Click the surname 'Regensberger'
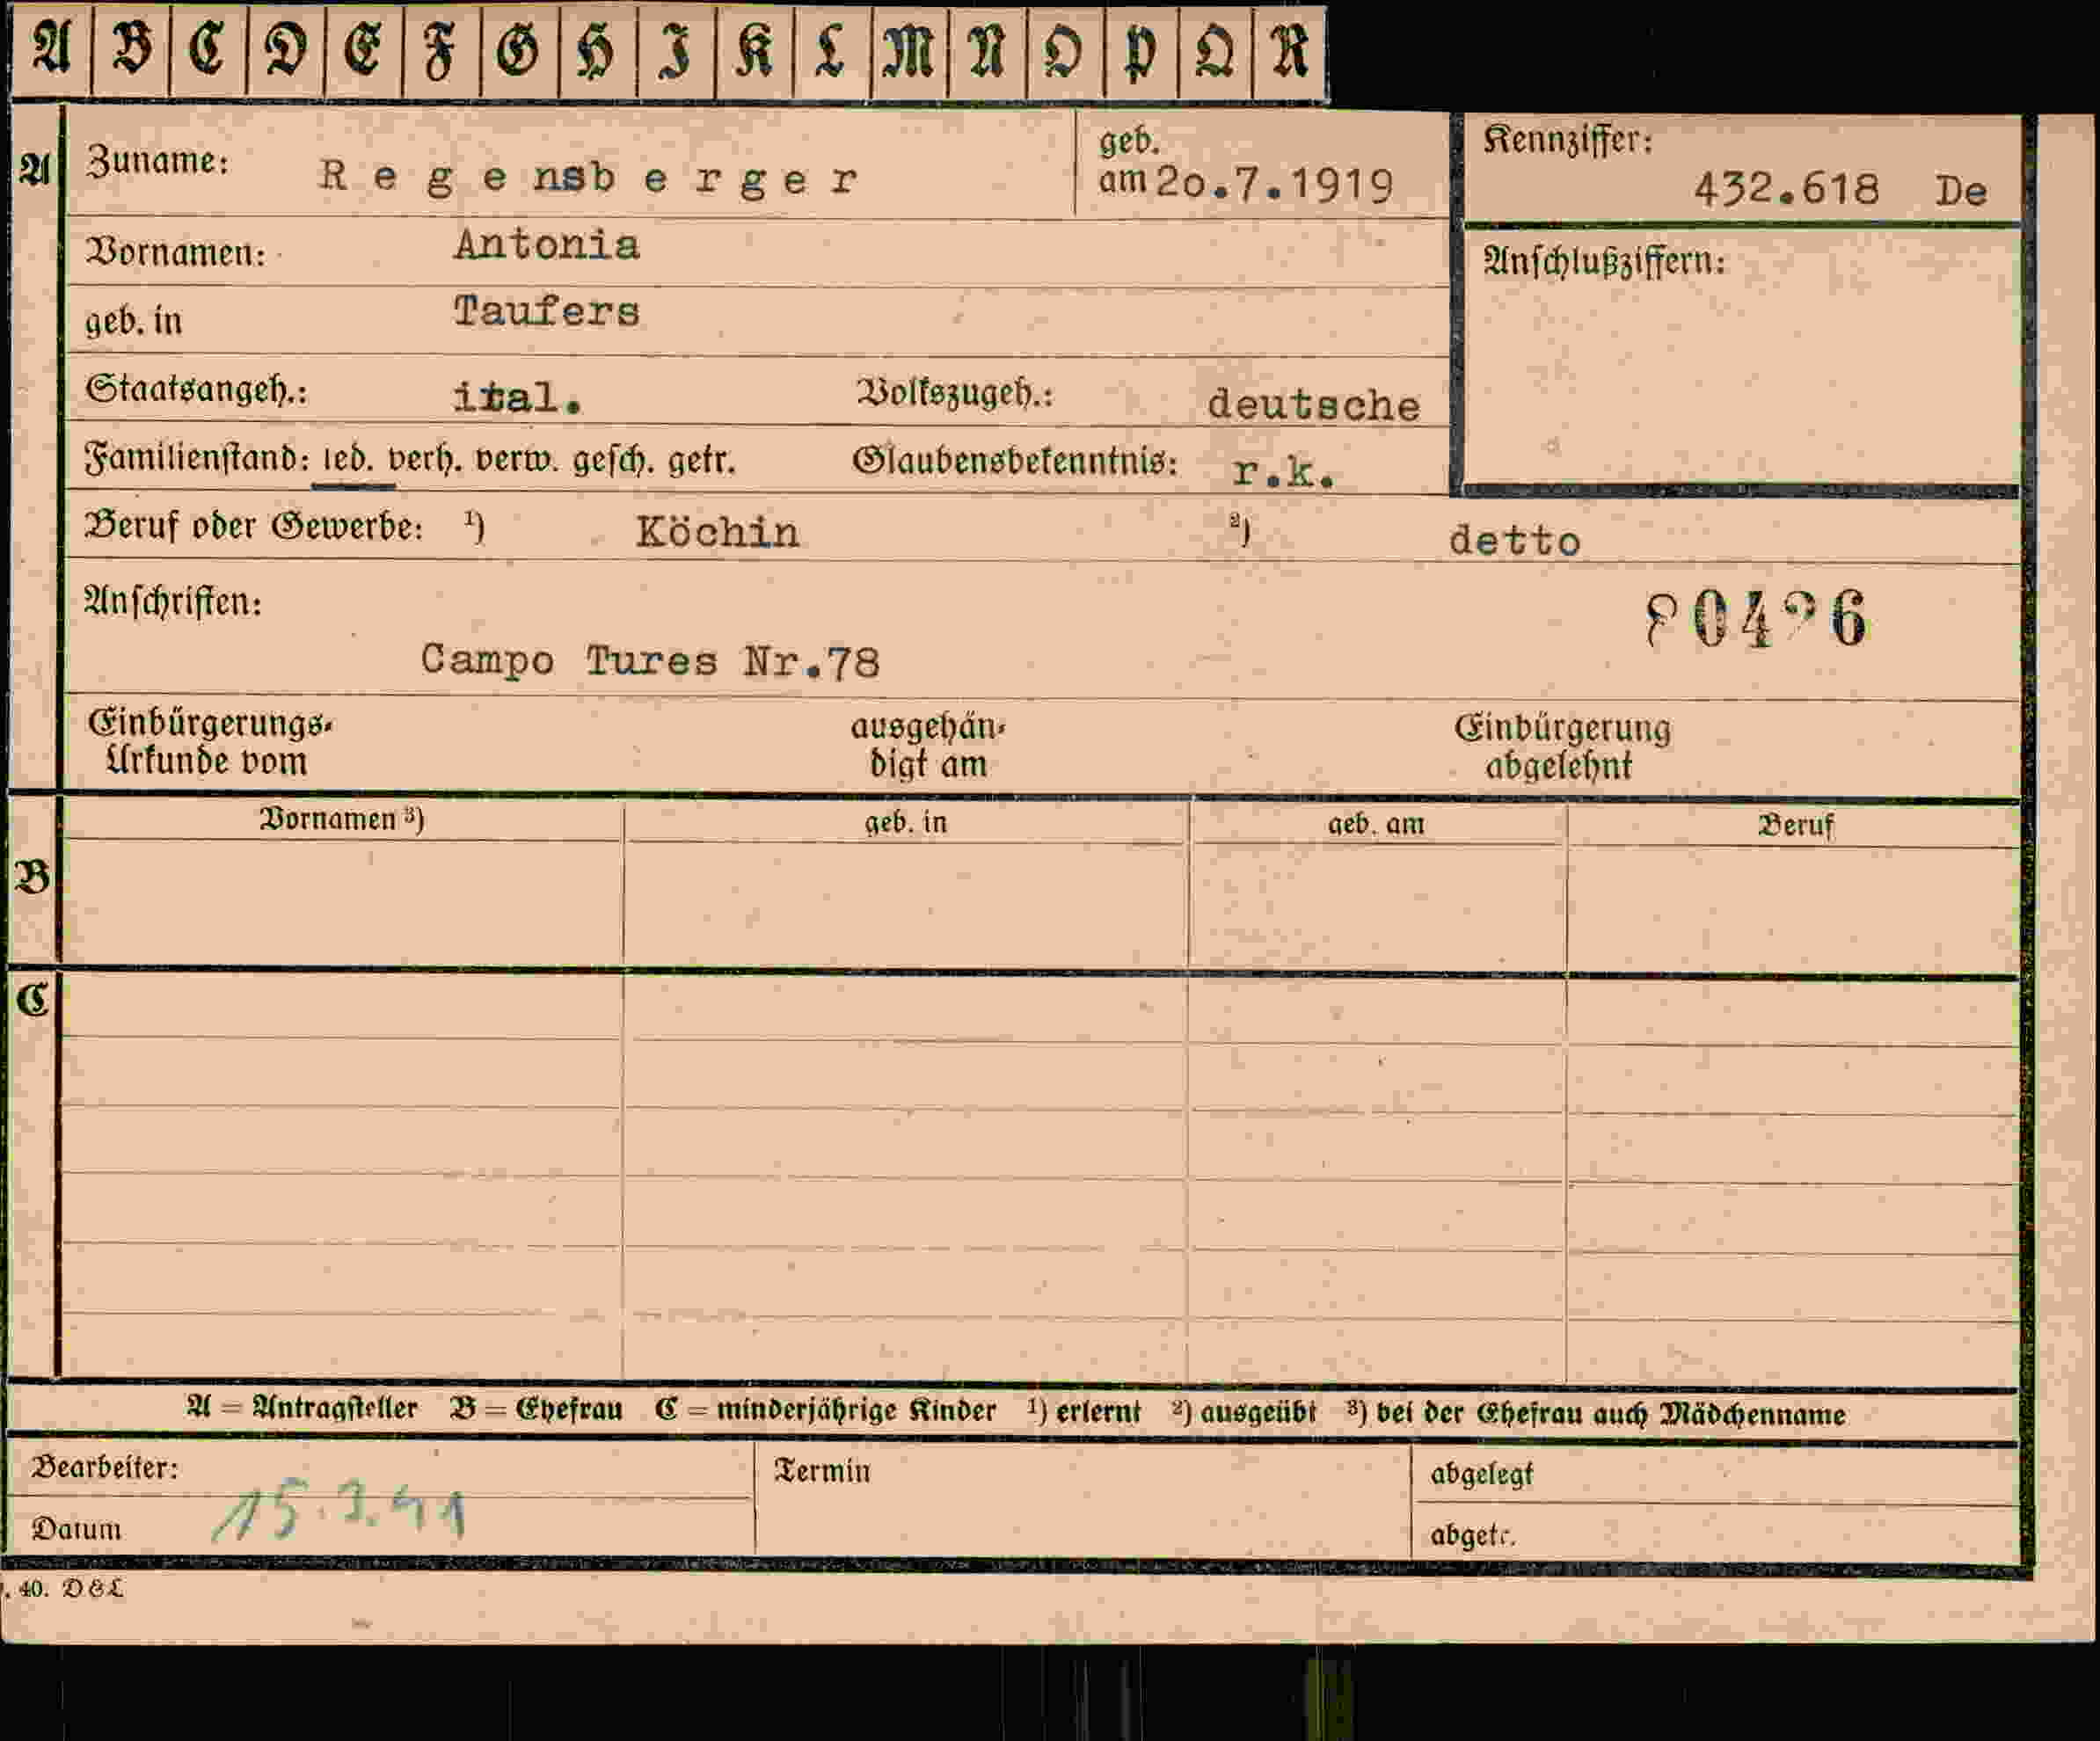Viewport: 2100px width, 1741px height. pyautogui.click(x=588, y=178)
